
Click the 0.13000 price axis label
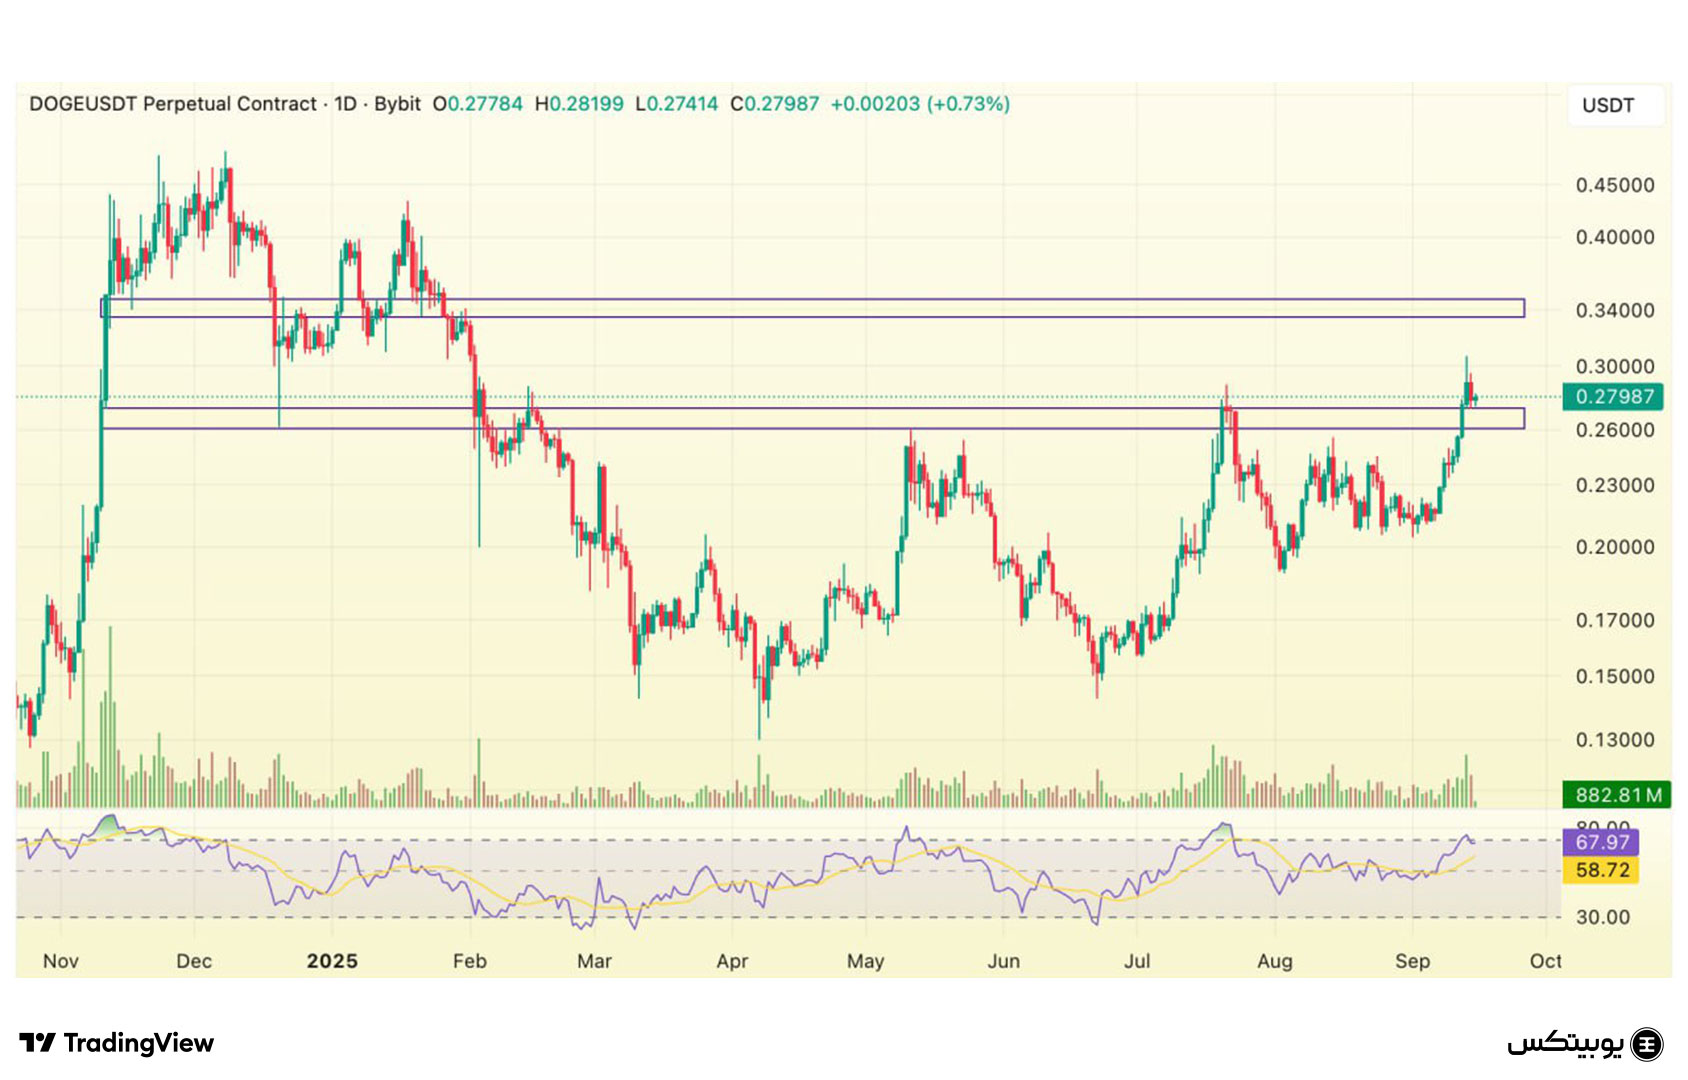[1614, 740]
